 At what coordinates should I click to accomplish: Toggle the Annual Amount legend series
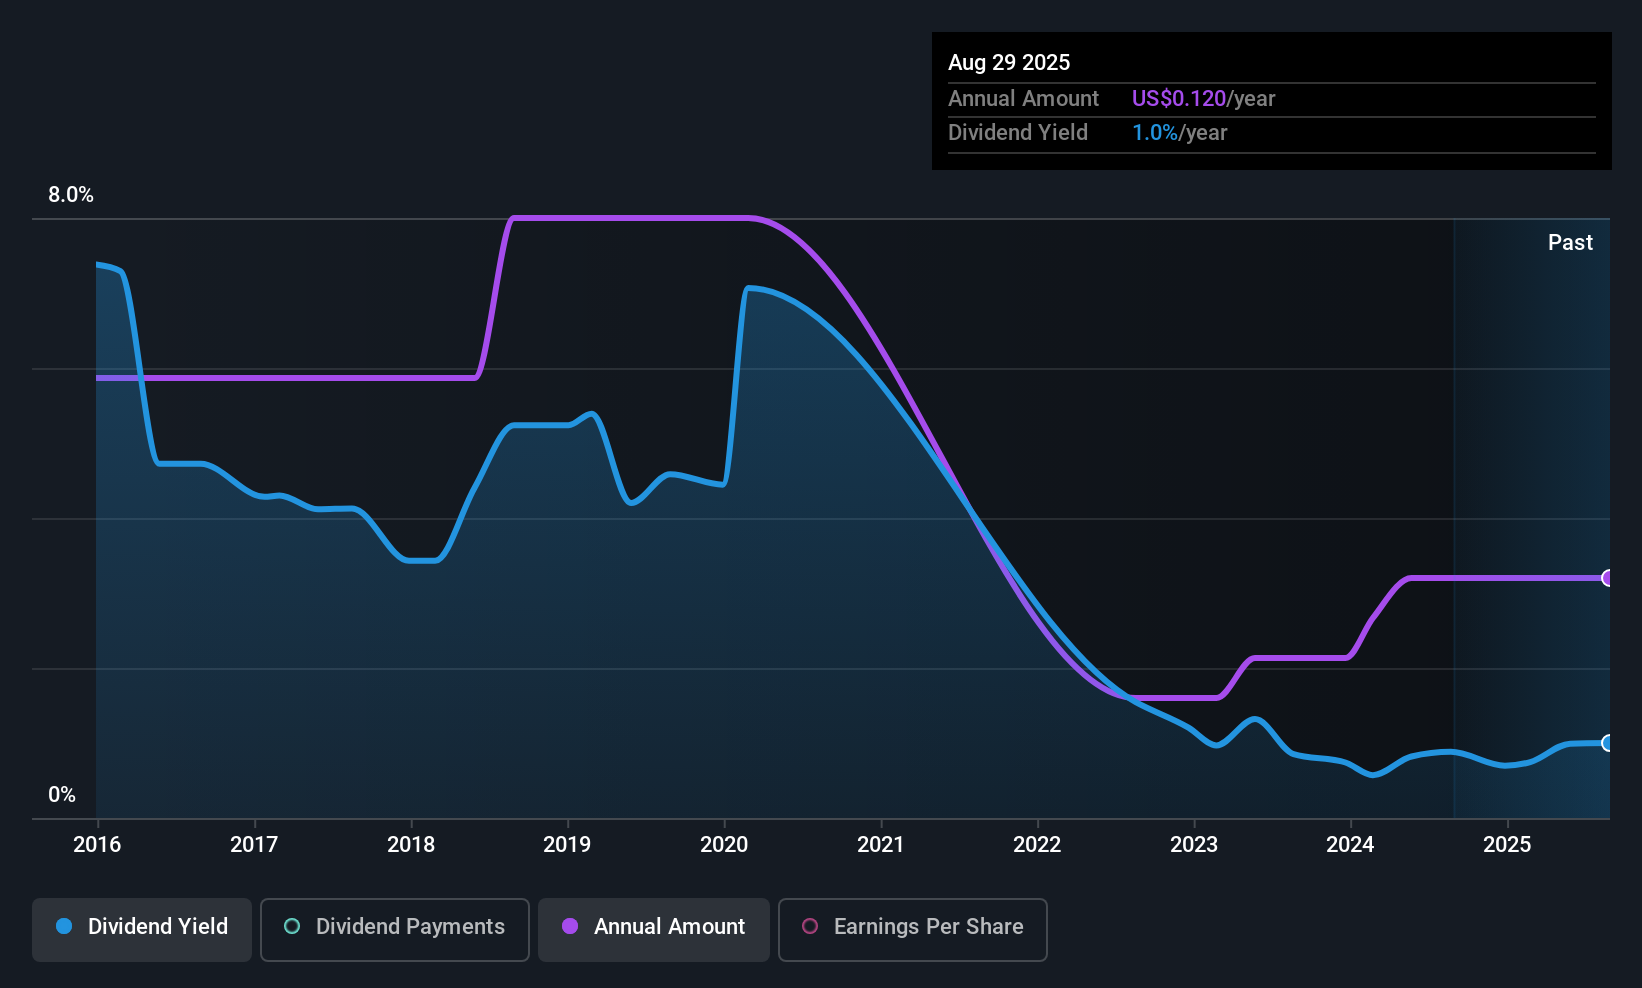point(654,928)
